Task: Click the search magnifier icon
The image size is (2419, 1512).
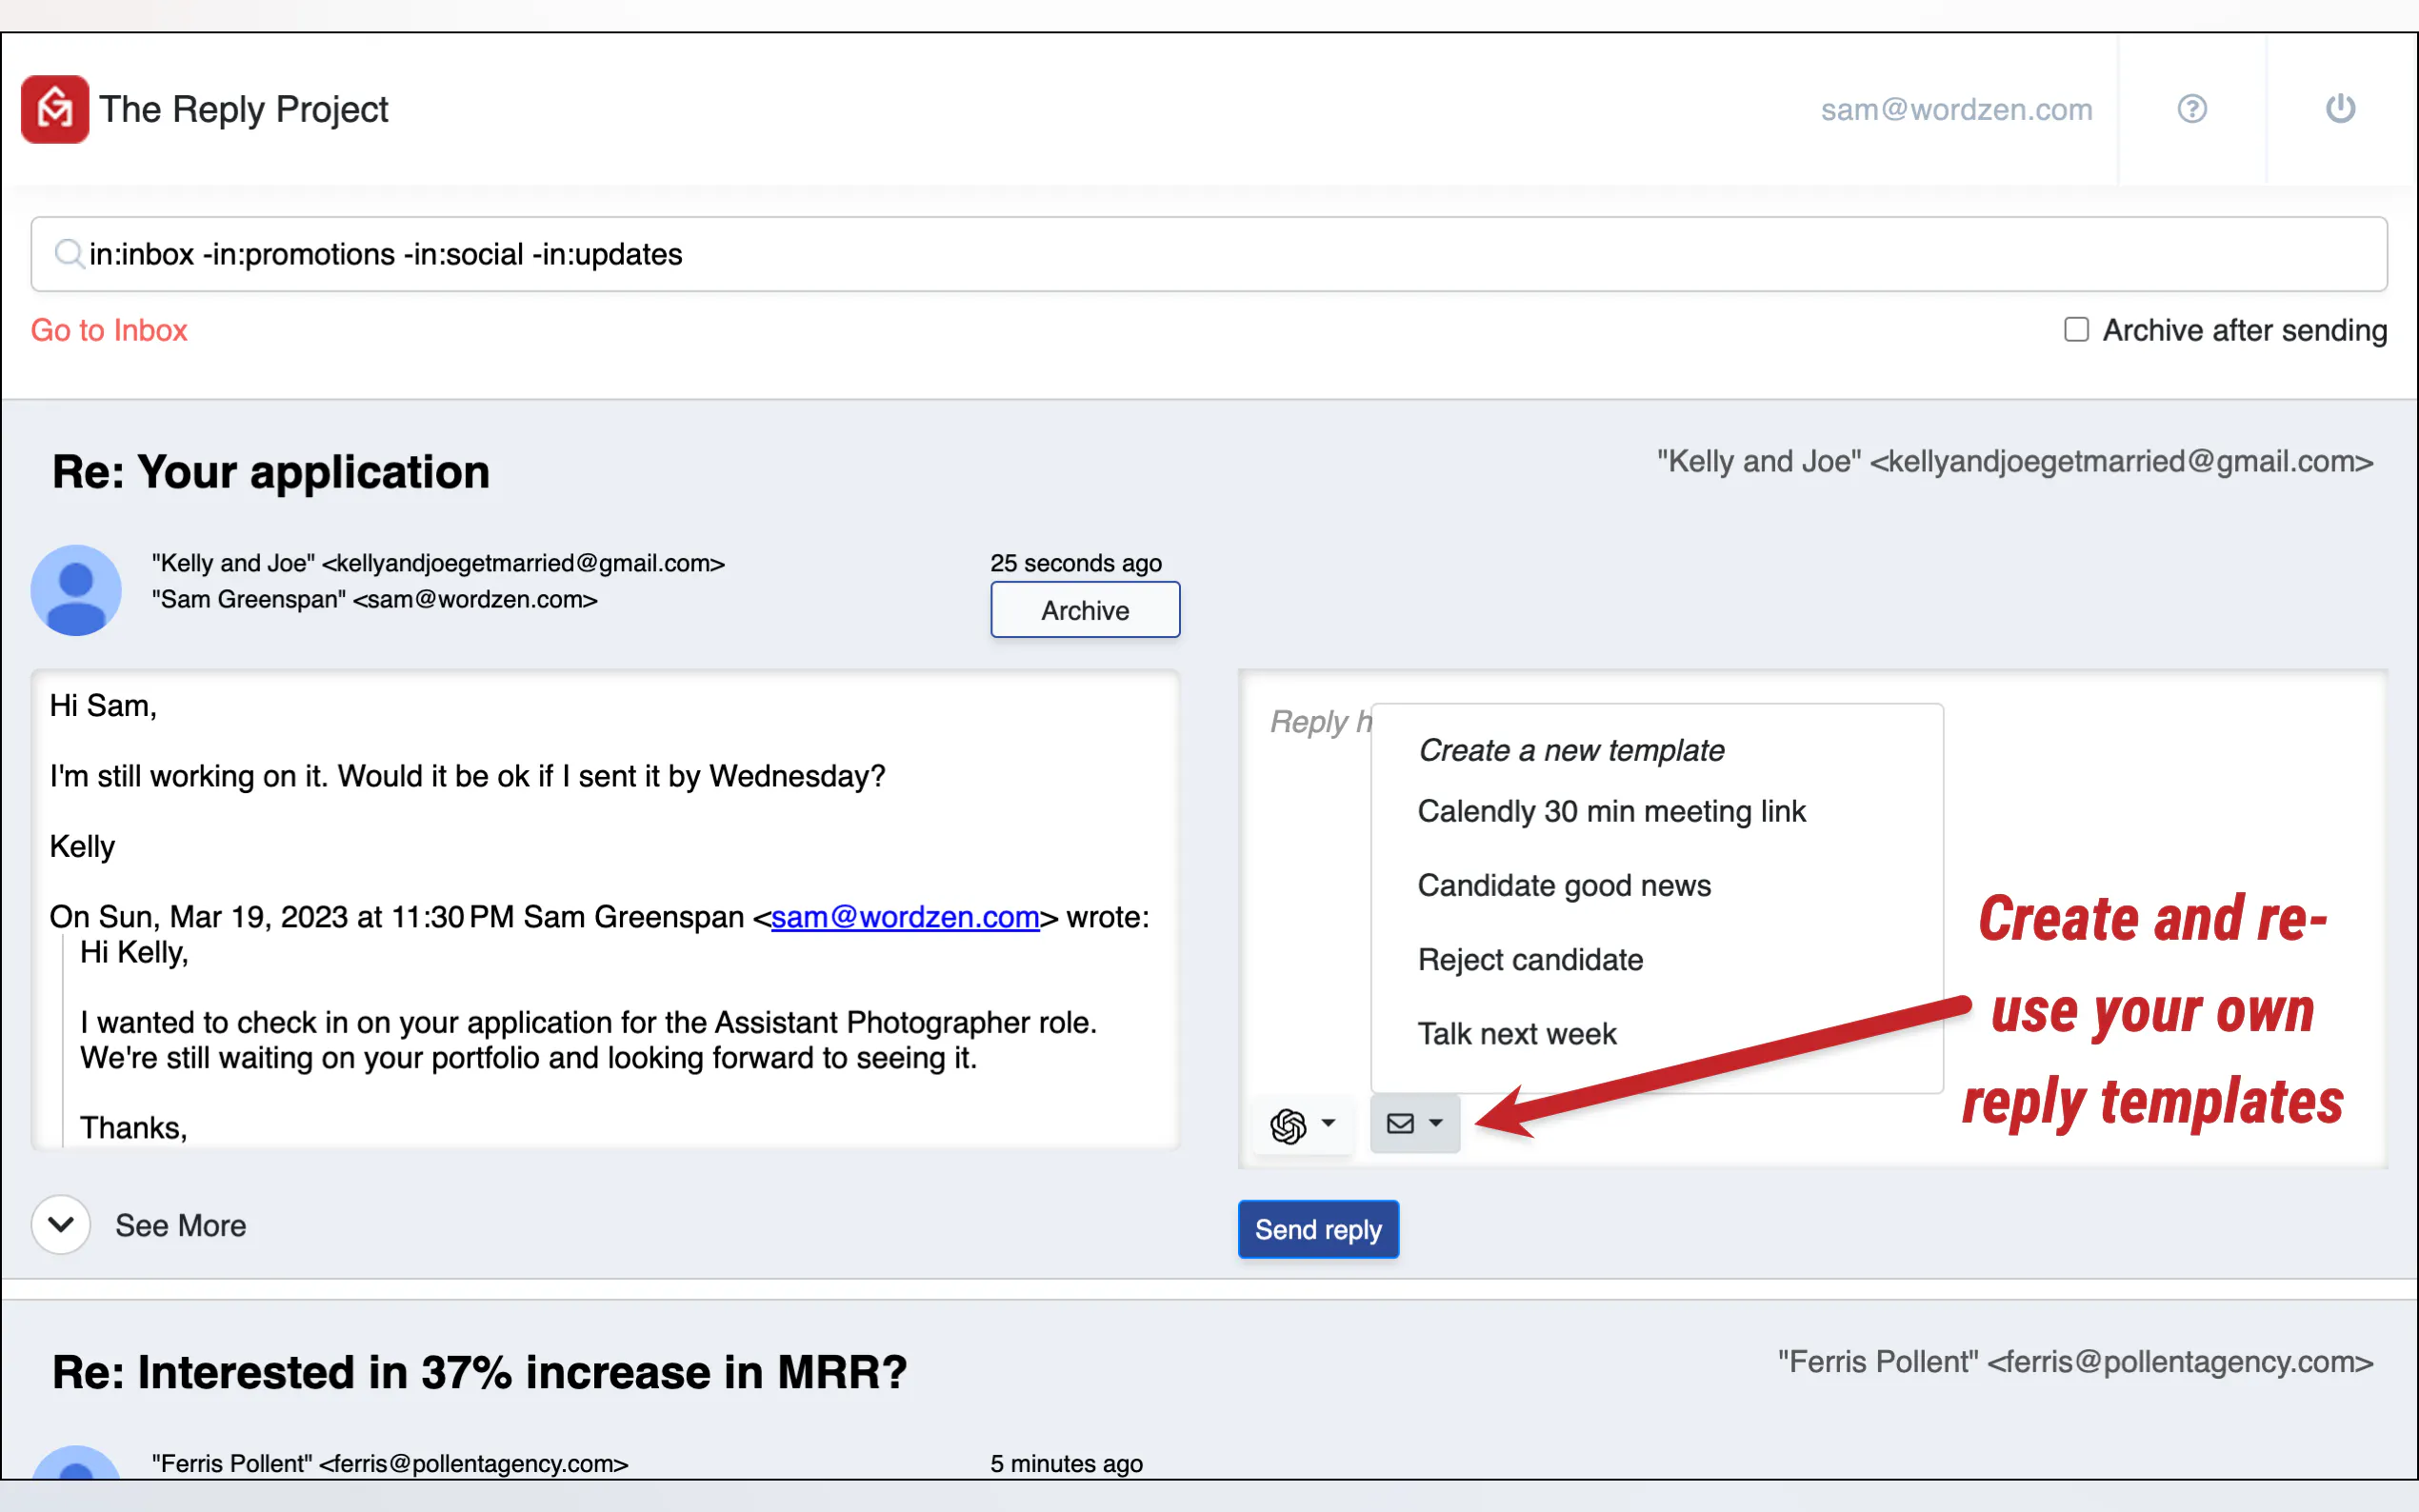Action: pos(68,254)
